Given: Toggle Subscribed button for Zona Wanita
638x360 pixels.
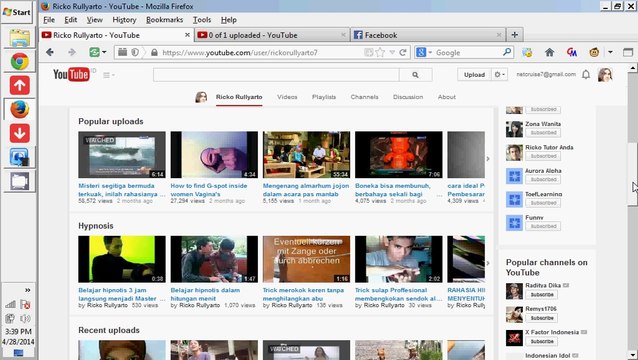Looking at the screenshot, I should (543, 133).
